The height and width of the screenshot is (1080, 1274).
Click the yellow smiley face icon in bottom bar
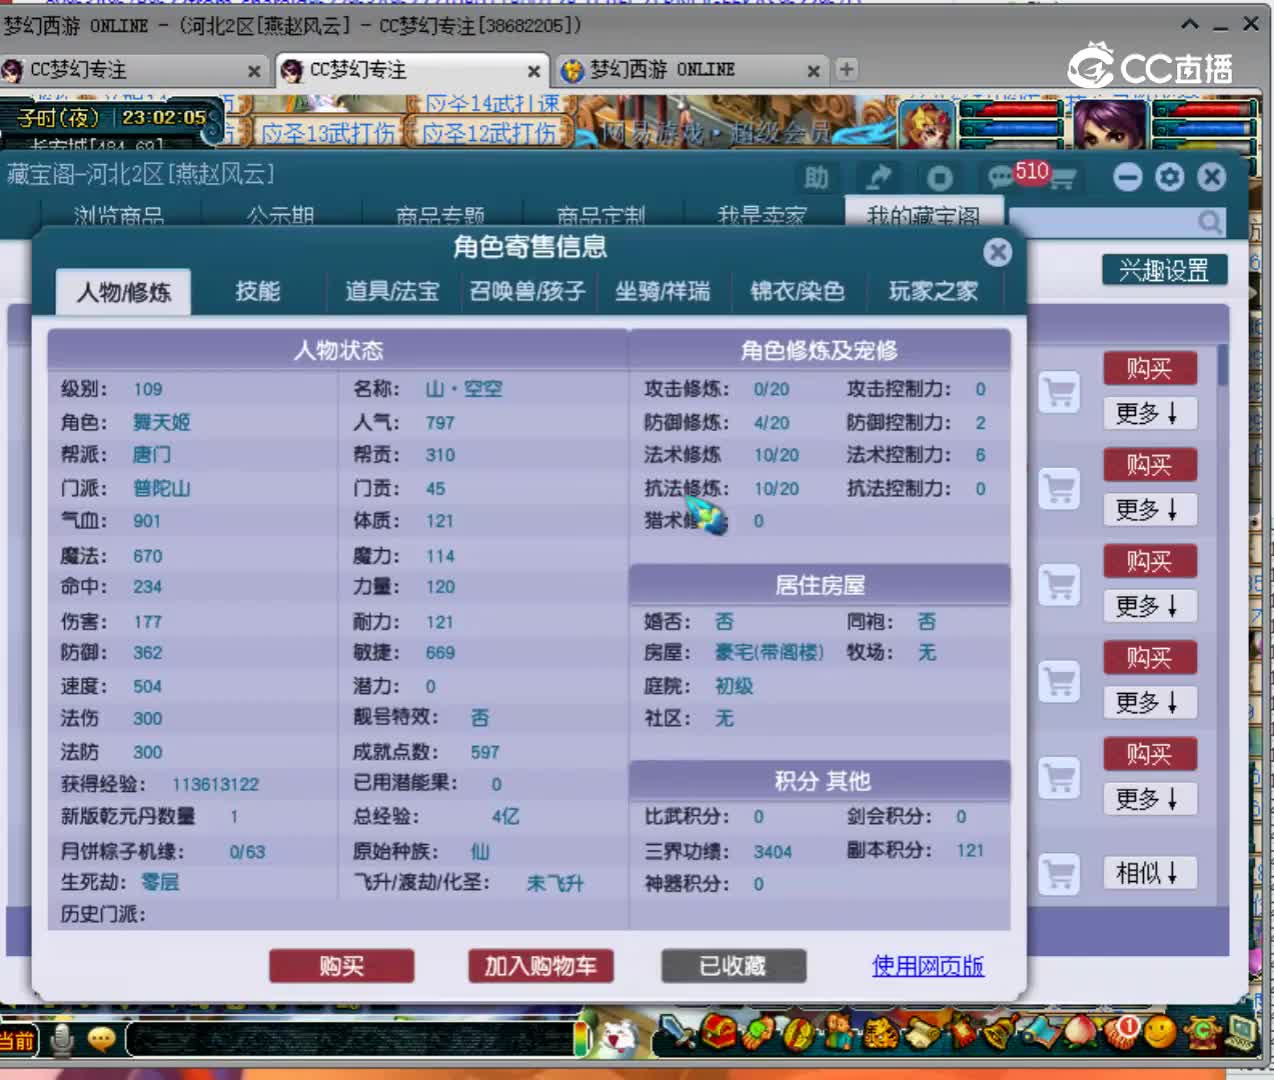click(x=1160, y=1032)
